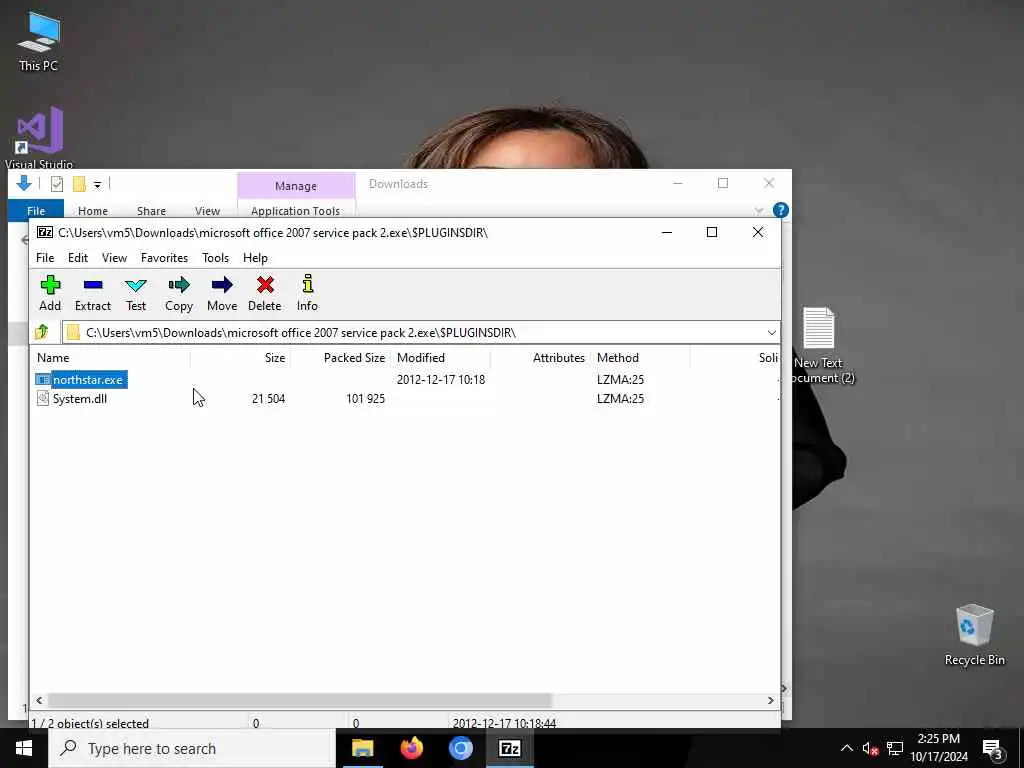The image size is (1024, 768).
Task: Open the Help menu
Action: pos(255,258)
